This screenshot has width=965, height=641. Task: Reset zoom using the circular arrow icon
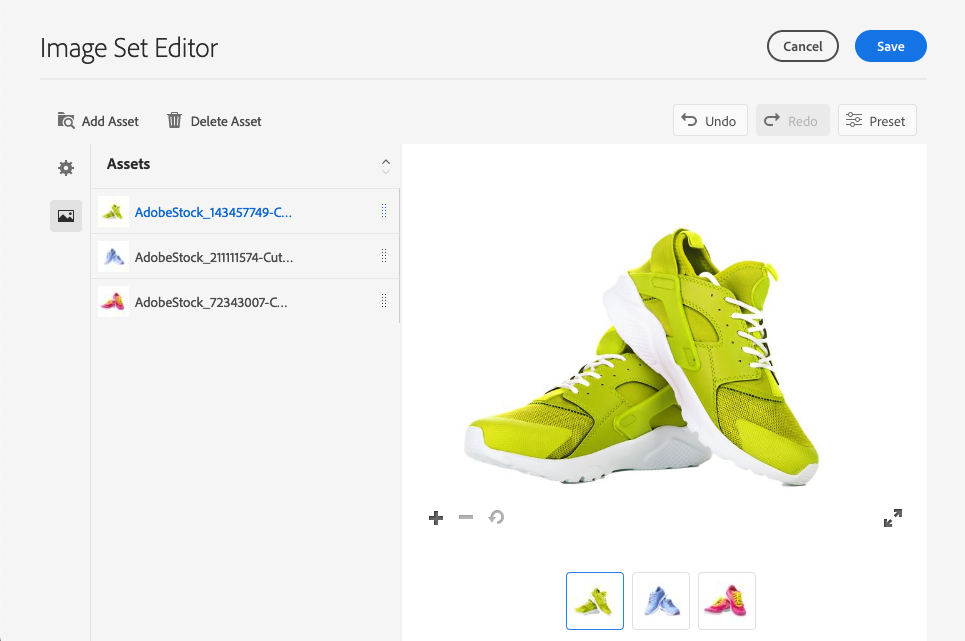pyautogui.click(x=496, y=517)
